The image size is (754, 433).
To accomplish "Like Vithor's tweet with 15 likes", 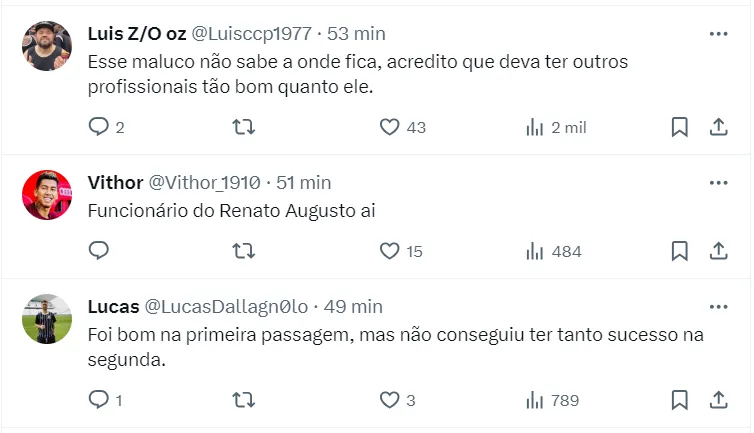I will [x=390, y=251].
